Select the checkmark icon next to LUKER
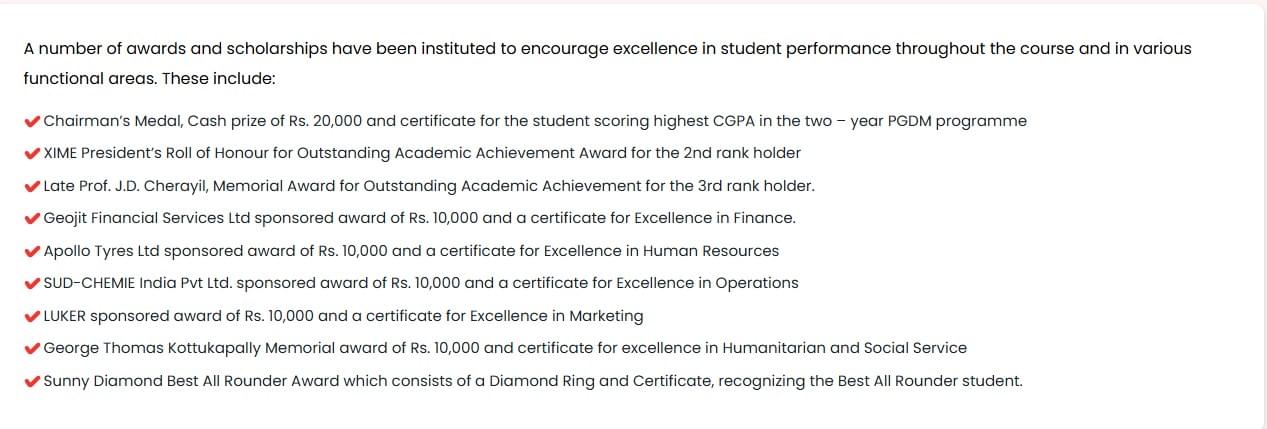The width and height of the screenshot is (1267, 429). pyautogui.click(x=32, y=316)
